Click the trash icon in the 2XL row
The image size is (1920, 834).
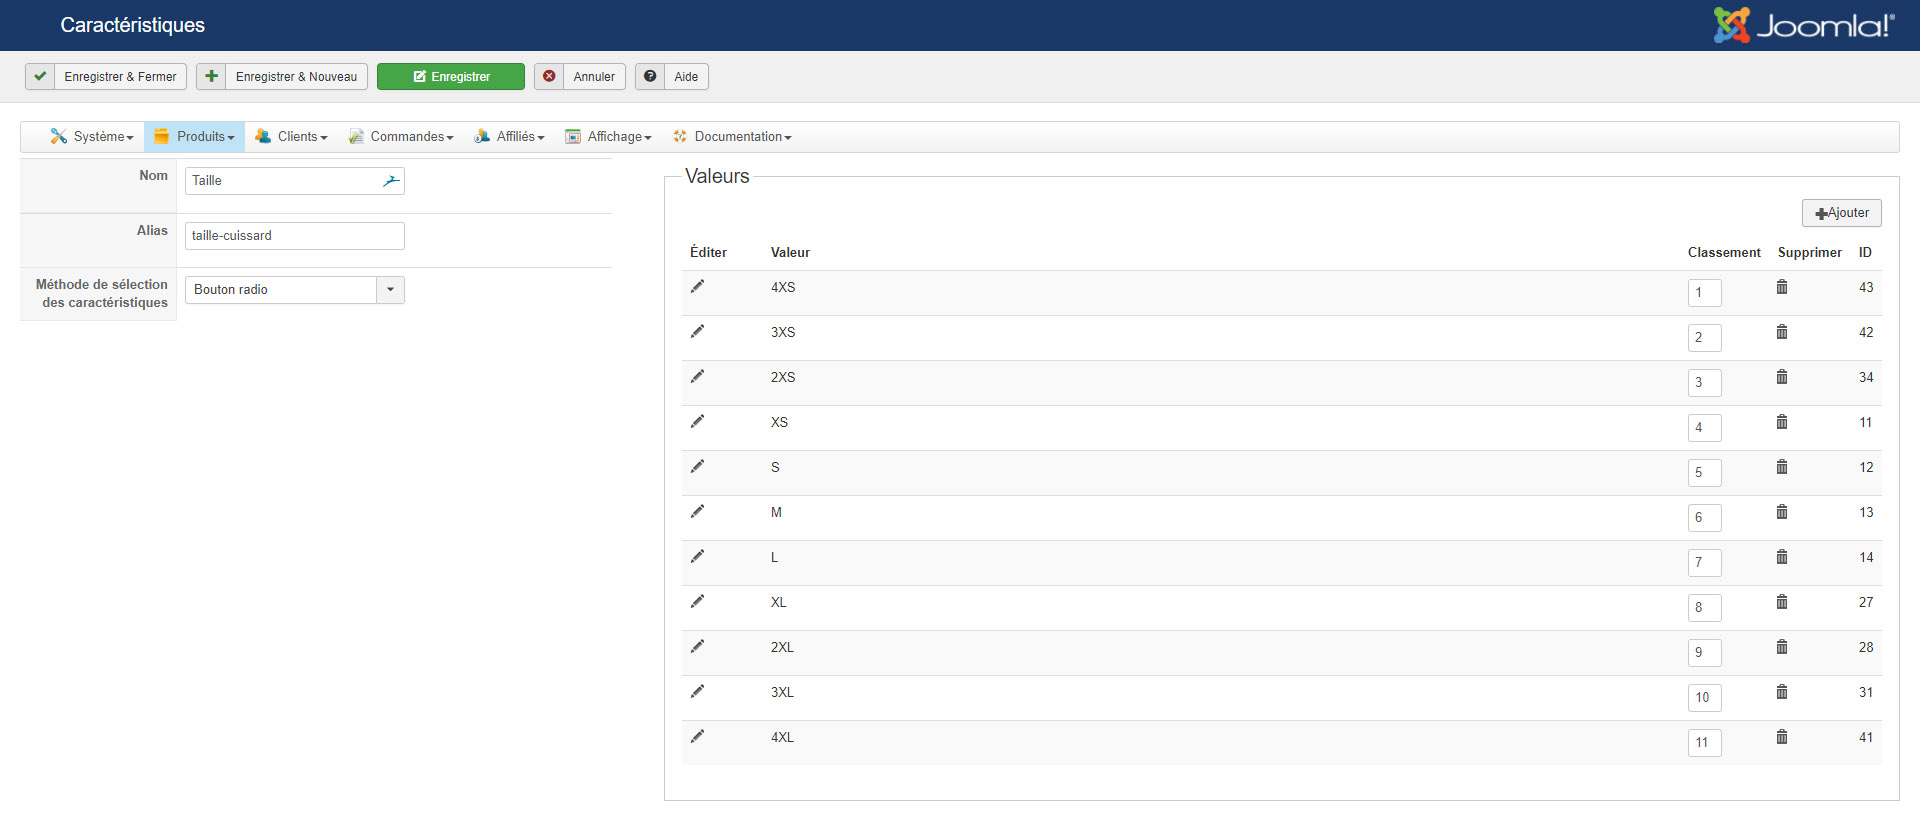click(1782, 647)
